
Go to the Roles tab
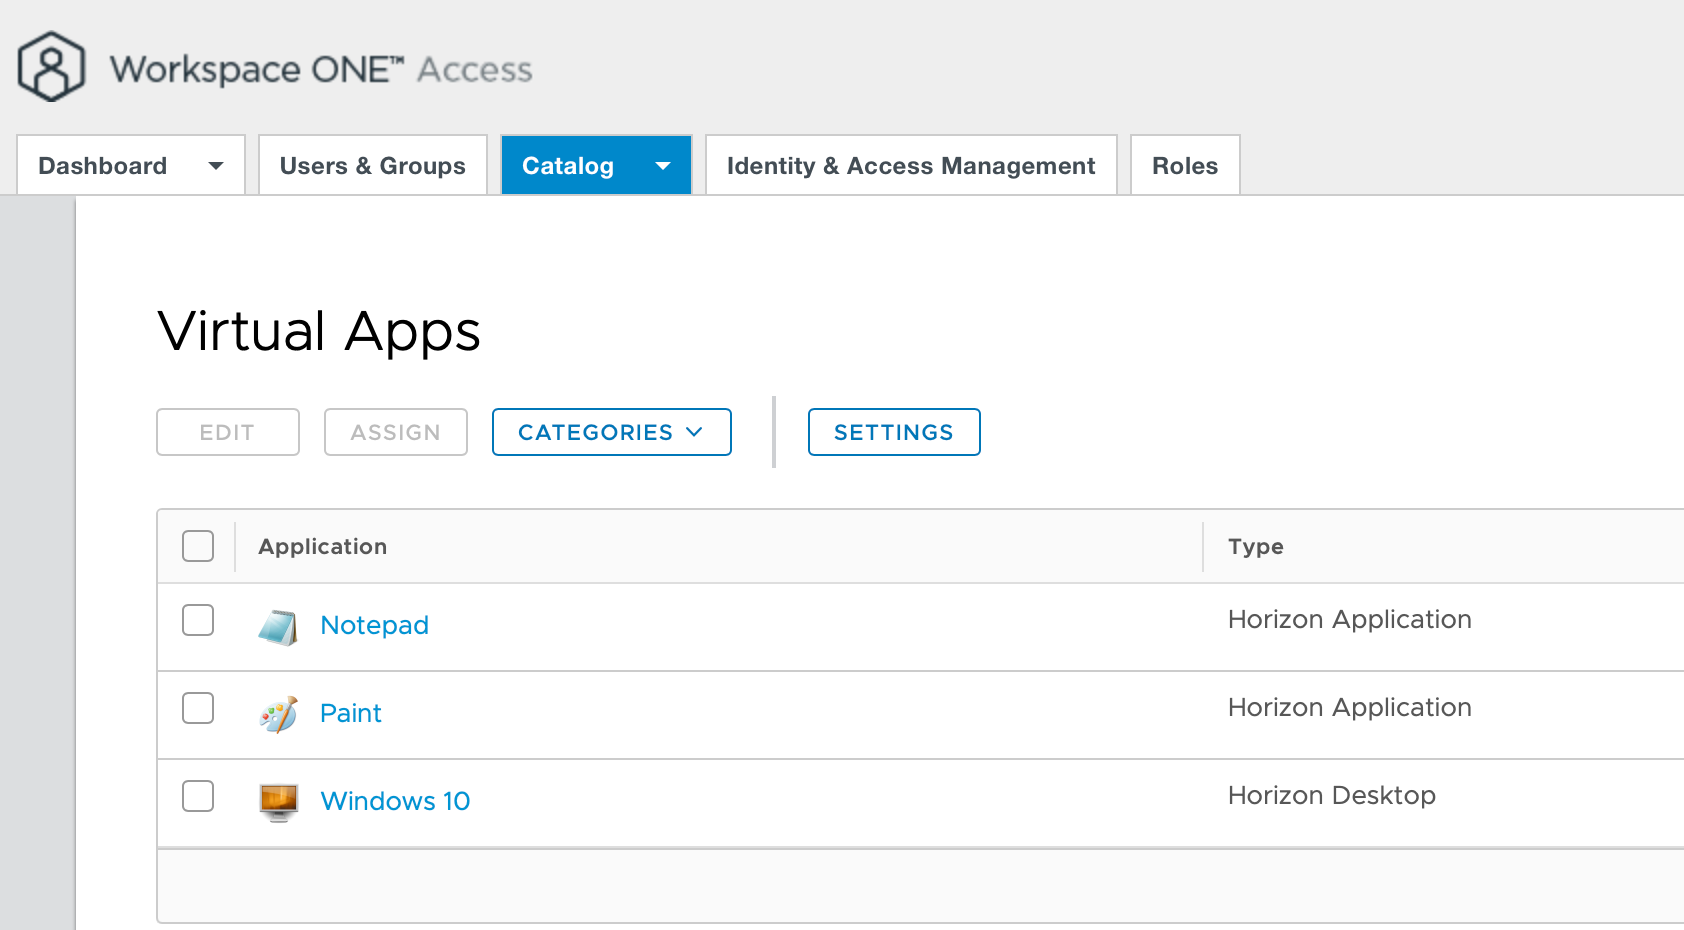click(x=1184, y=166)
